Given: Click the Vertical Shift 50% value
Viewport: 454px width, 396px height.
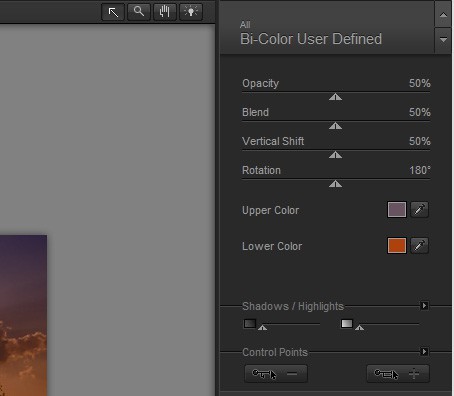Looking at the screenshot, I should pos(420,141).
